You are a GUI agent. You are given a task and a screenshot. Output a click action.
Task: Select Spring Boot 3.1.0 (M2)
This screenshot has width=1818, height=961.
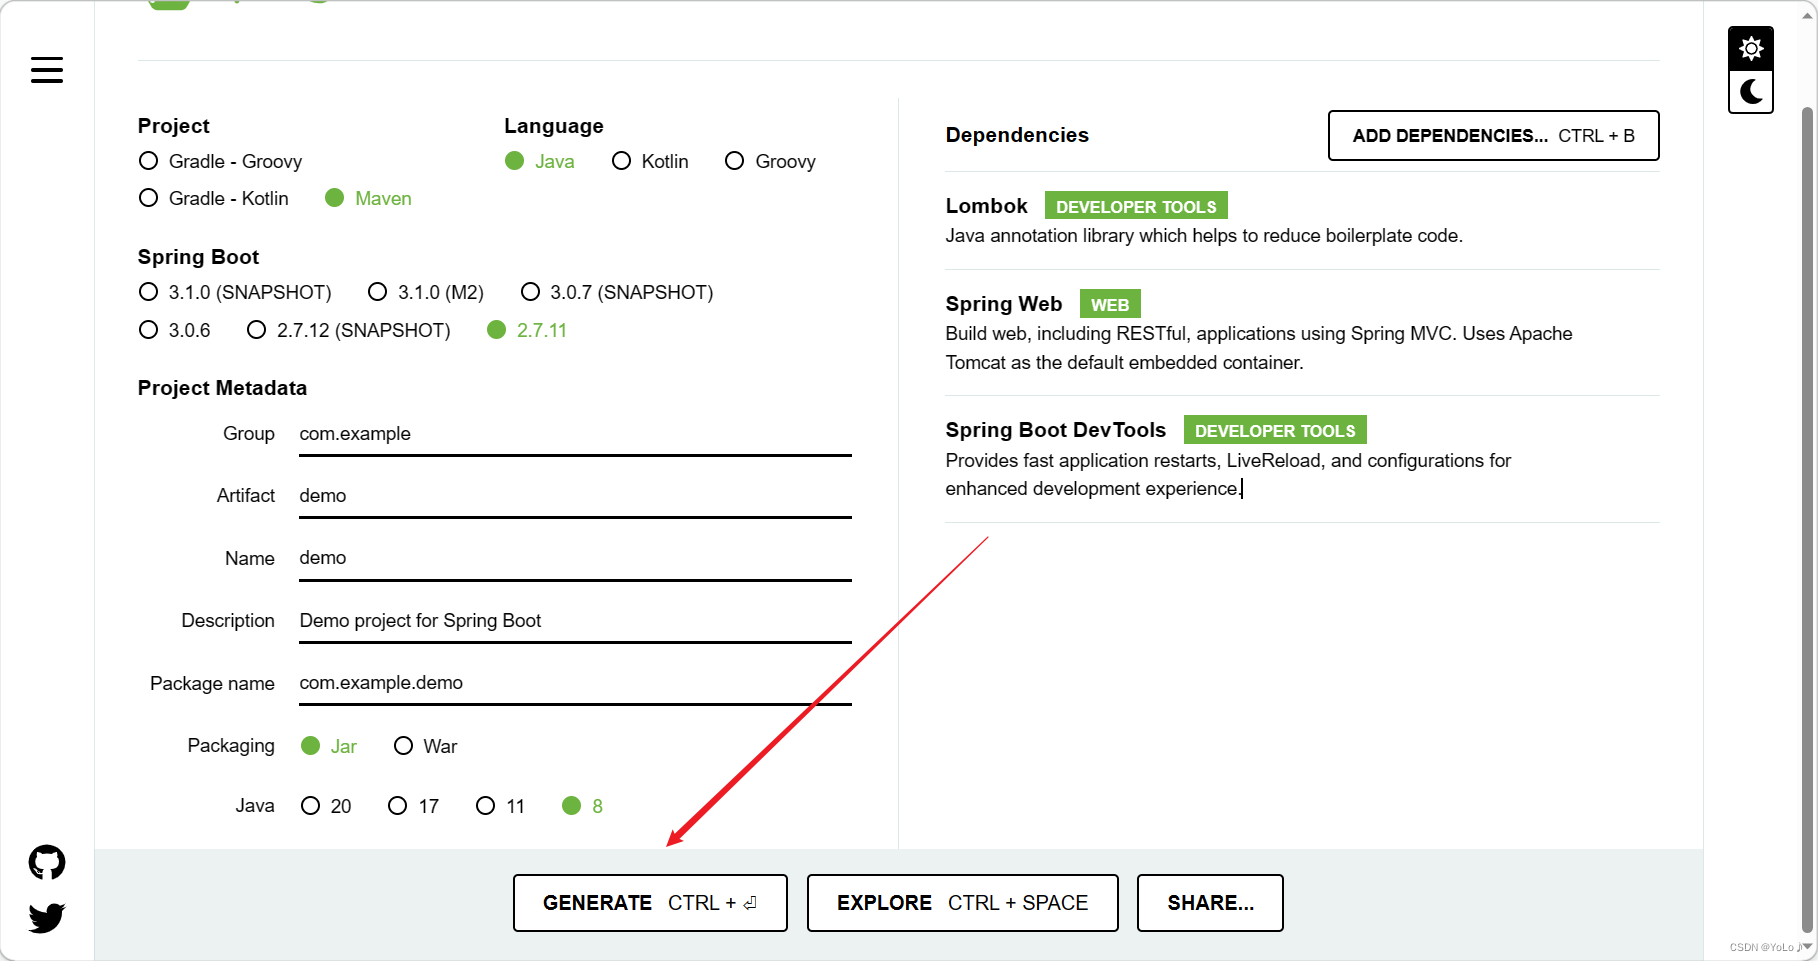tap(426, 292)
